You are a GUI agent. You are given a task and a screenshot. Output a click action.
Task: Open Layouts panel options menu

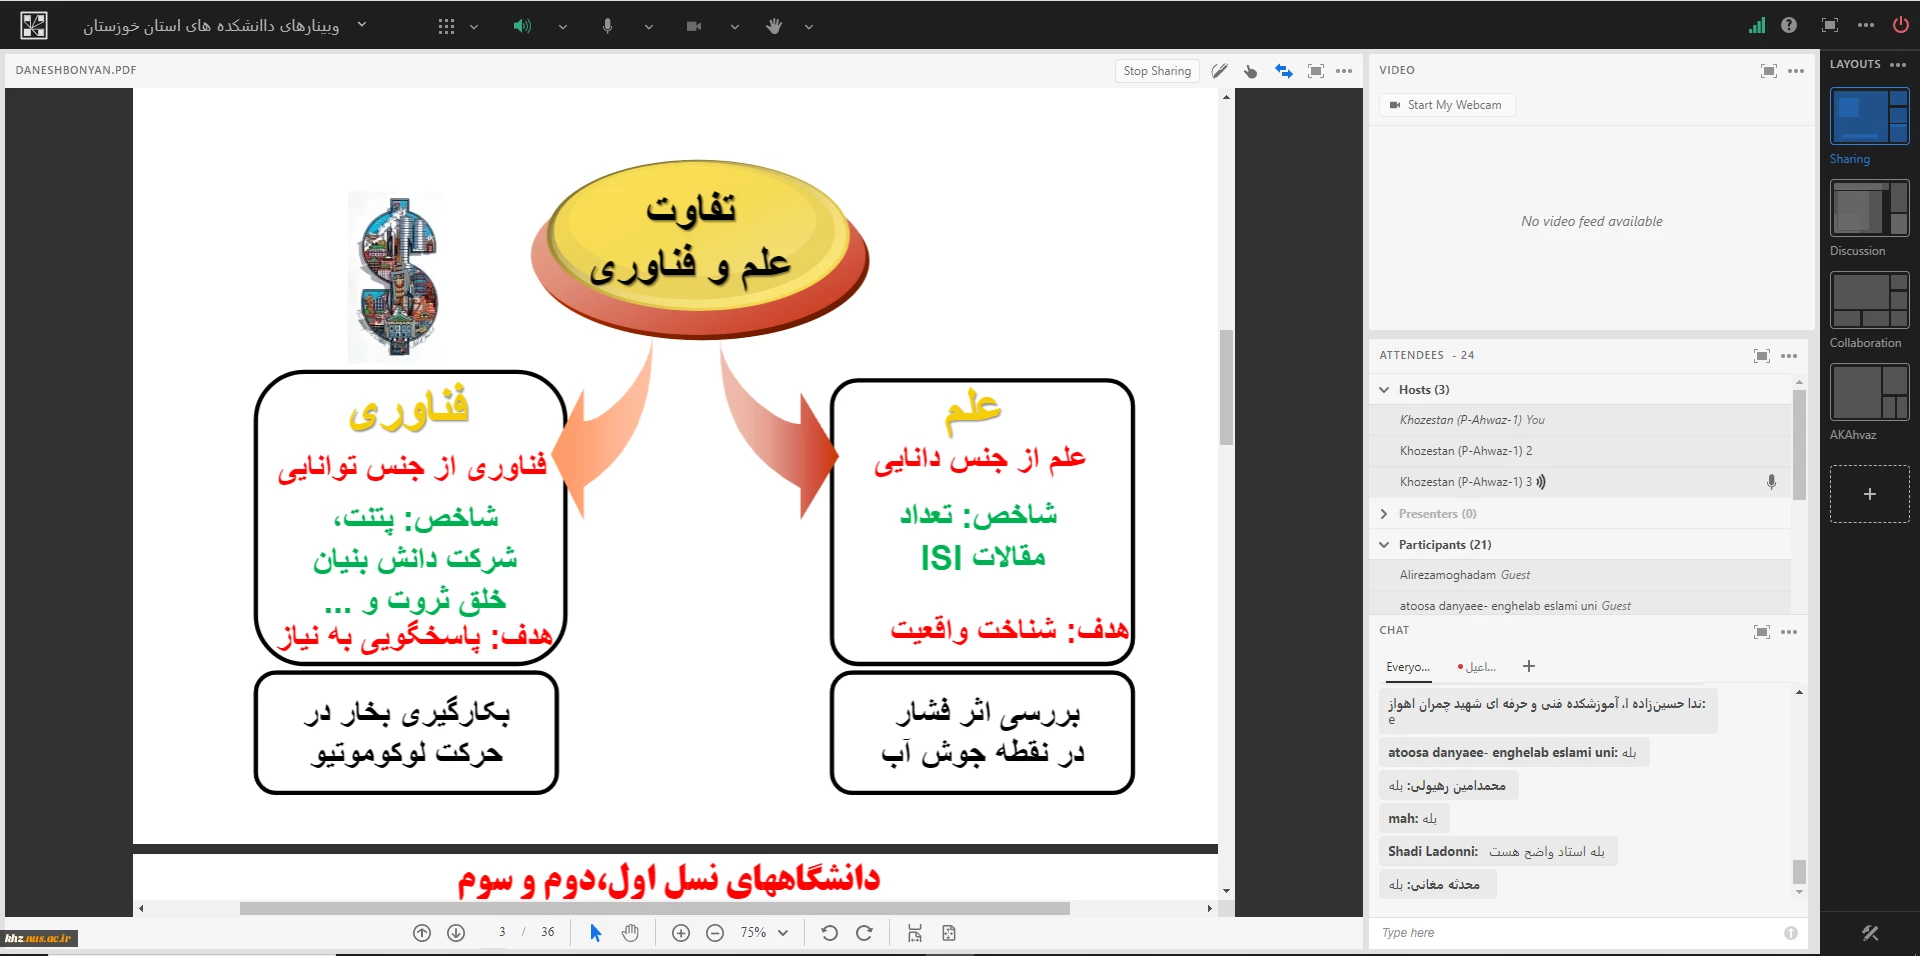coord(1898,65)
